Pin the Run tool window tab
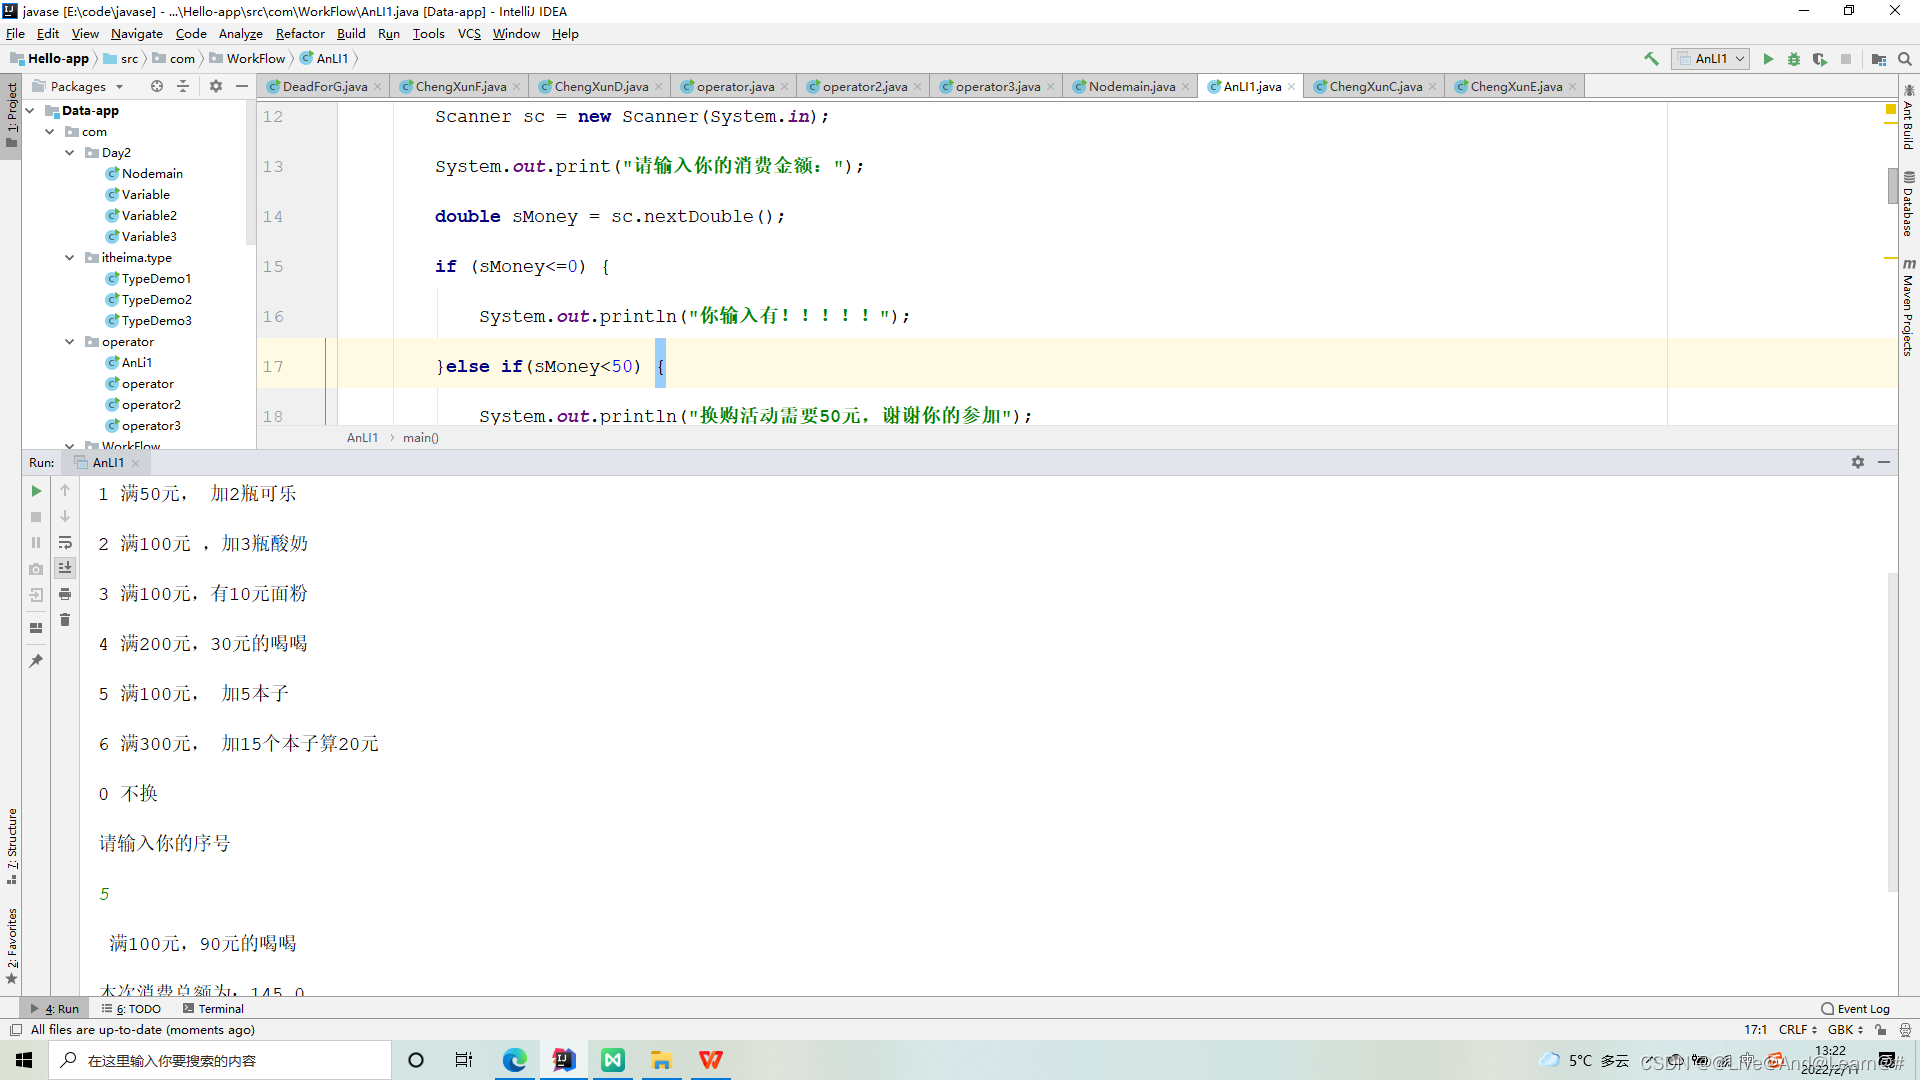 click(36, 660)
